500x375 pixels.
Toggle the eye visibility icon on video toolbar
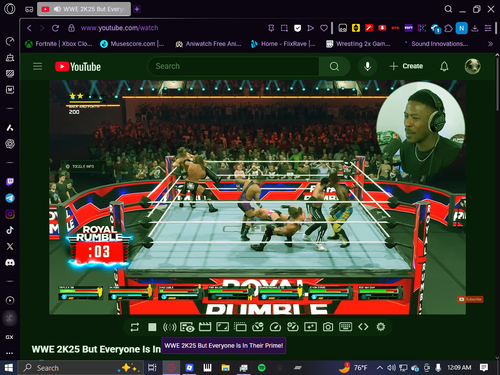coord(187,327)
